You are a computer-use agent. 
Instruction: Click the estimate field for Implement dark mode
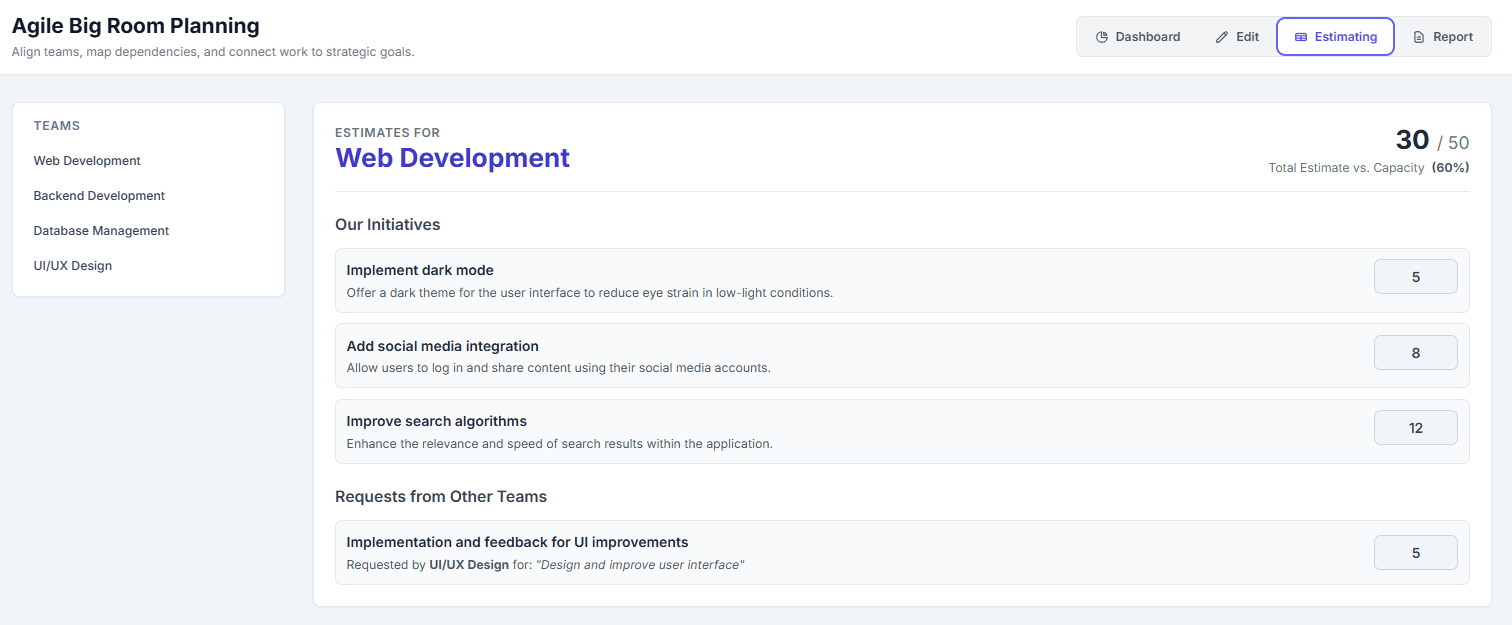coord(1415,276)
